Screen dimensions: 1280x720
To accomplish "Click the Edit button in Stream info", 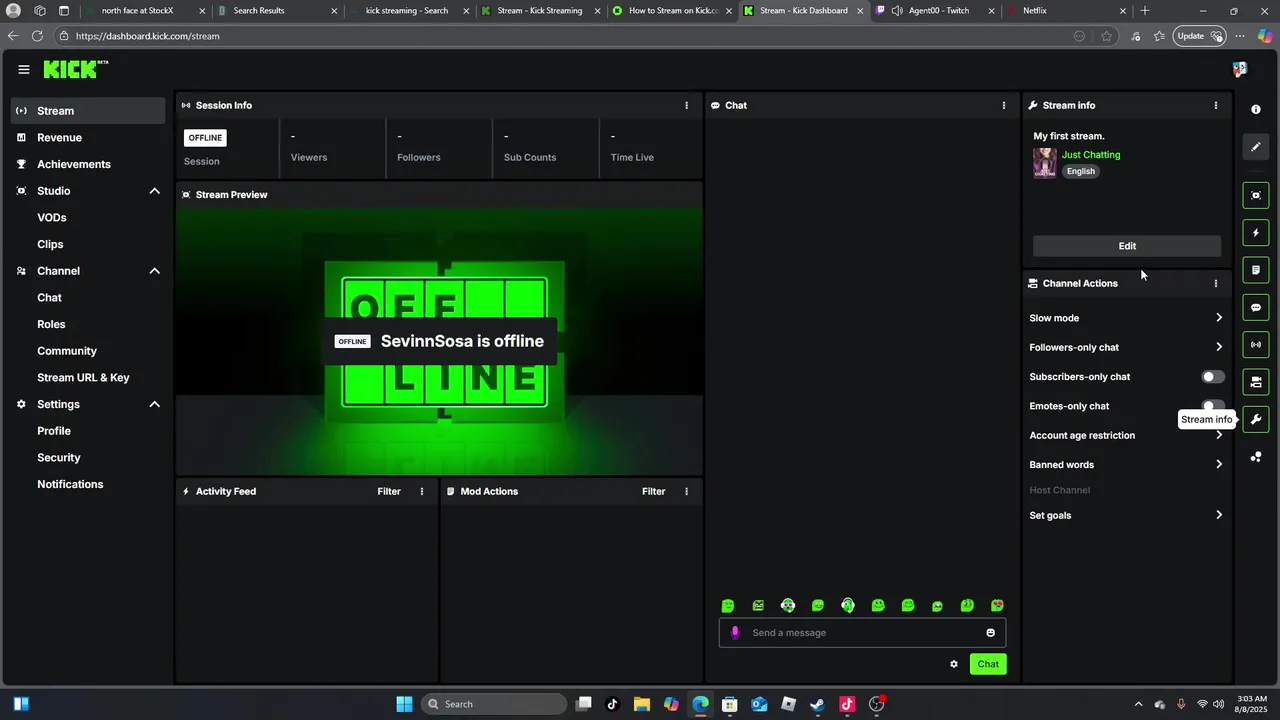I will [x=1127, y=246].
